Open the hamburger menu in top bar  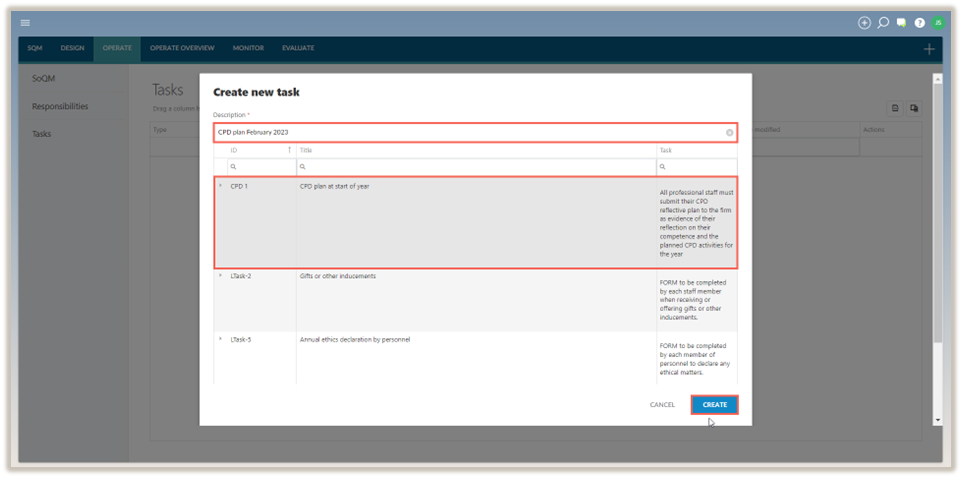tap(25, 22)
